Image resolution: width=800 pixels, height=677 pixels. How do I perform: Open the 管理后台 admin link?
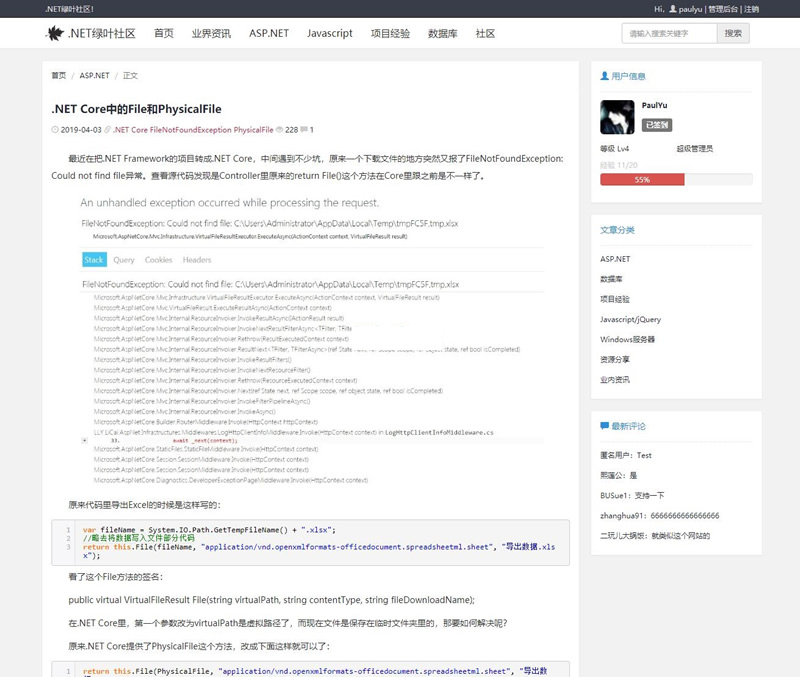coord(722,9)
